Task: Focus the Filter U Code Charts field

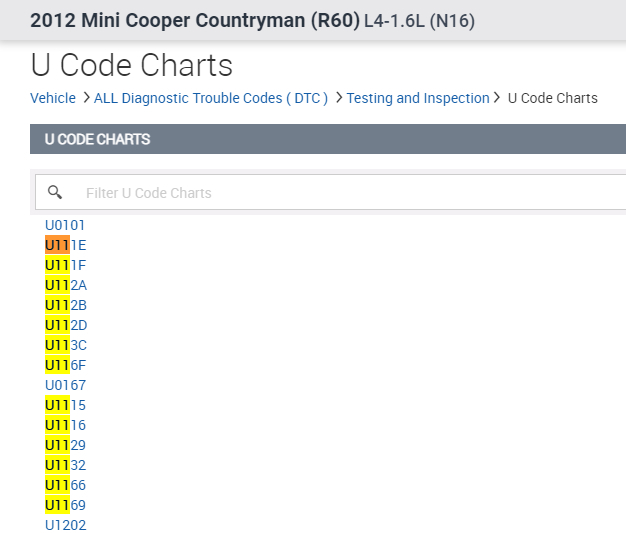Action: (x=331, y=192)
